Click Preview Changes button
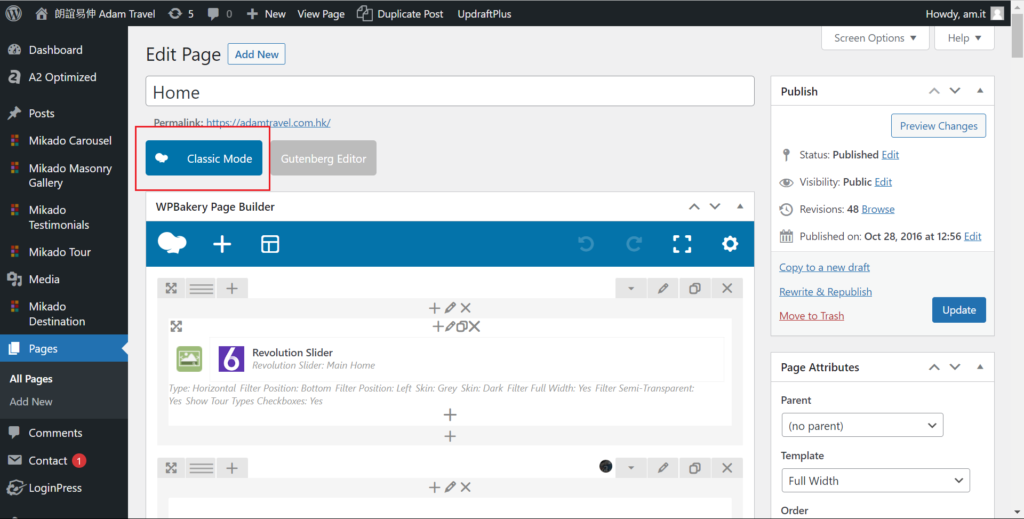1024x519 pixels. (938, 126)
